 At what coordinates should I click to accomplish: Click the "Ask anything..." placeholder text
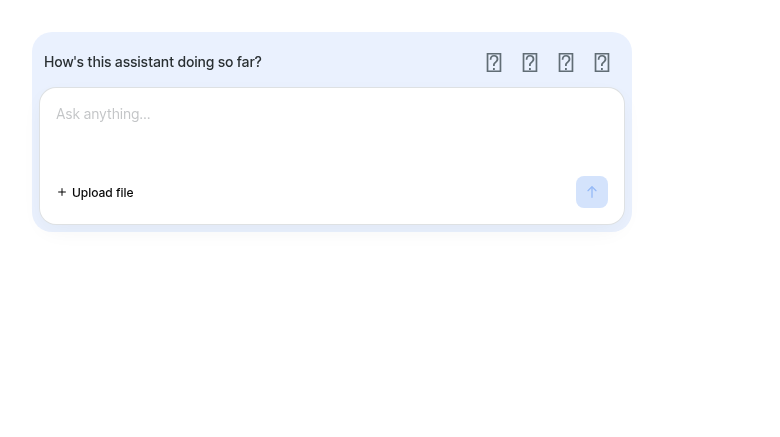coord(103,114)
